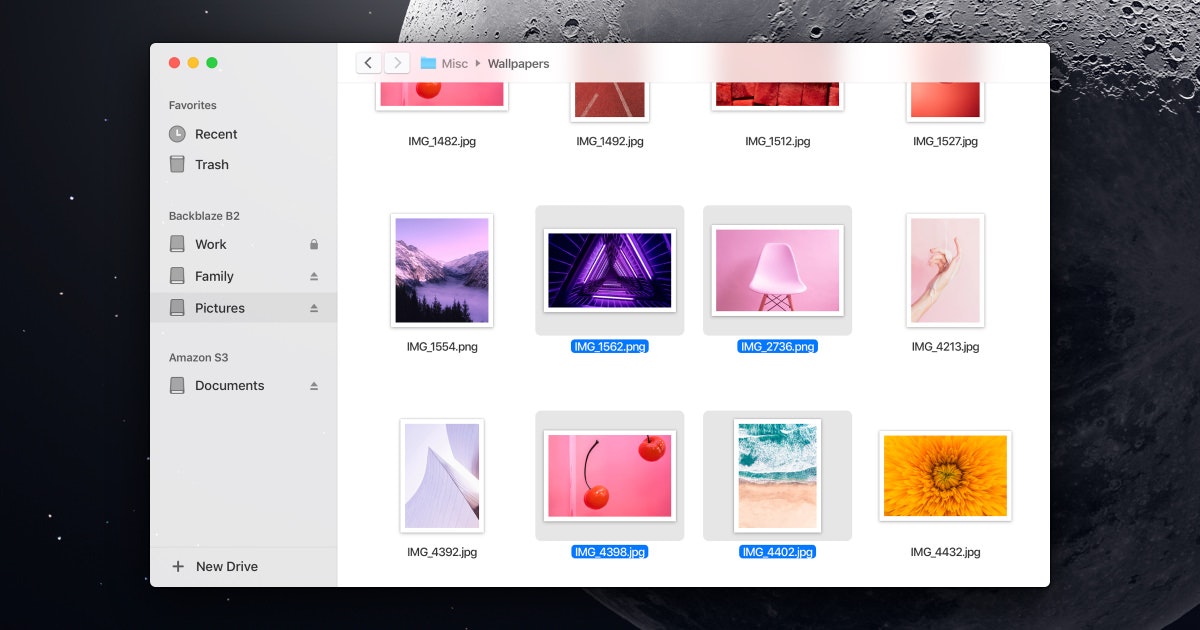The image size is (1200, 630).
Task: Eject the Documents drive
Action: [x=314, y=385]
